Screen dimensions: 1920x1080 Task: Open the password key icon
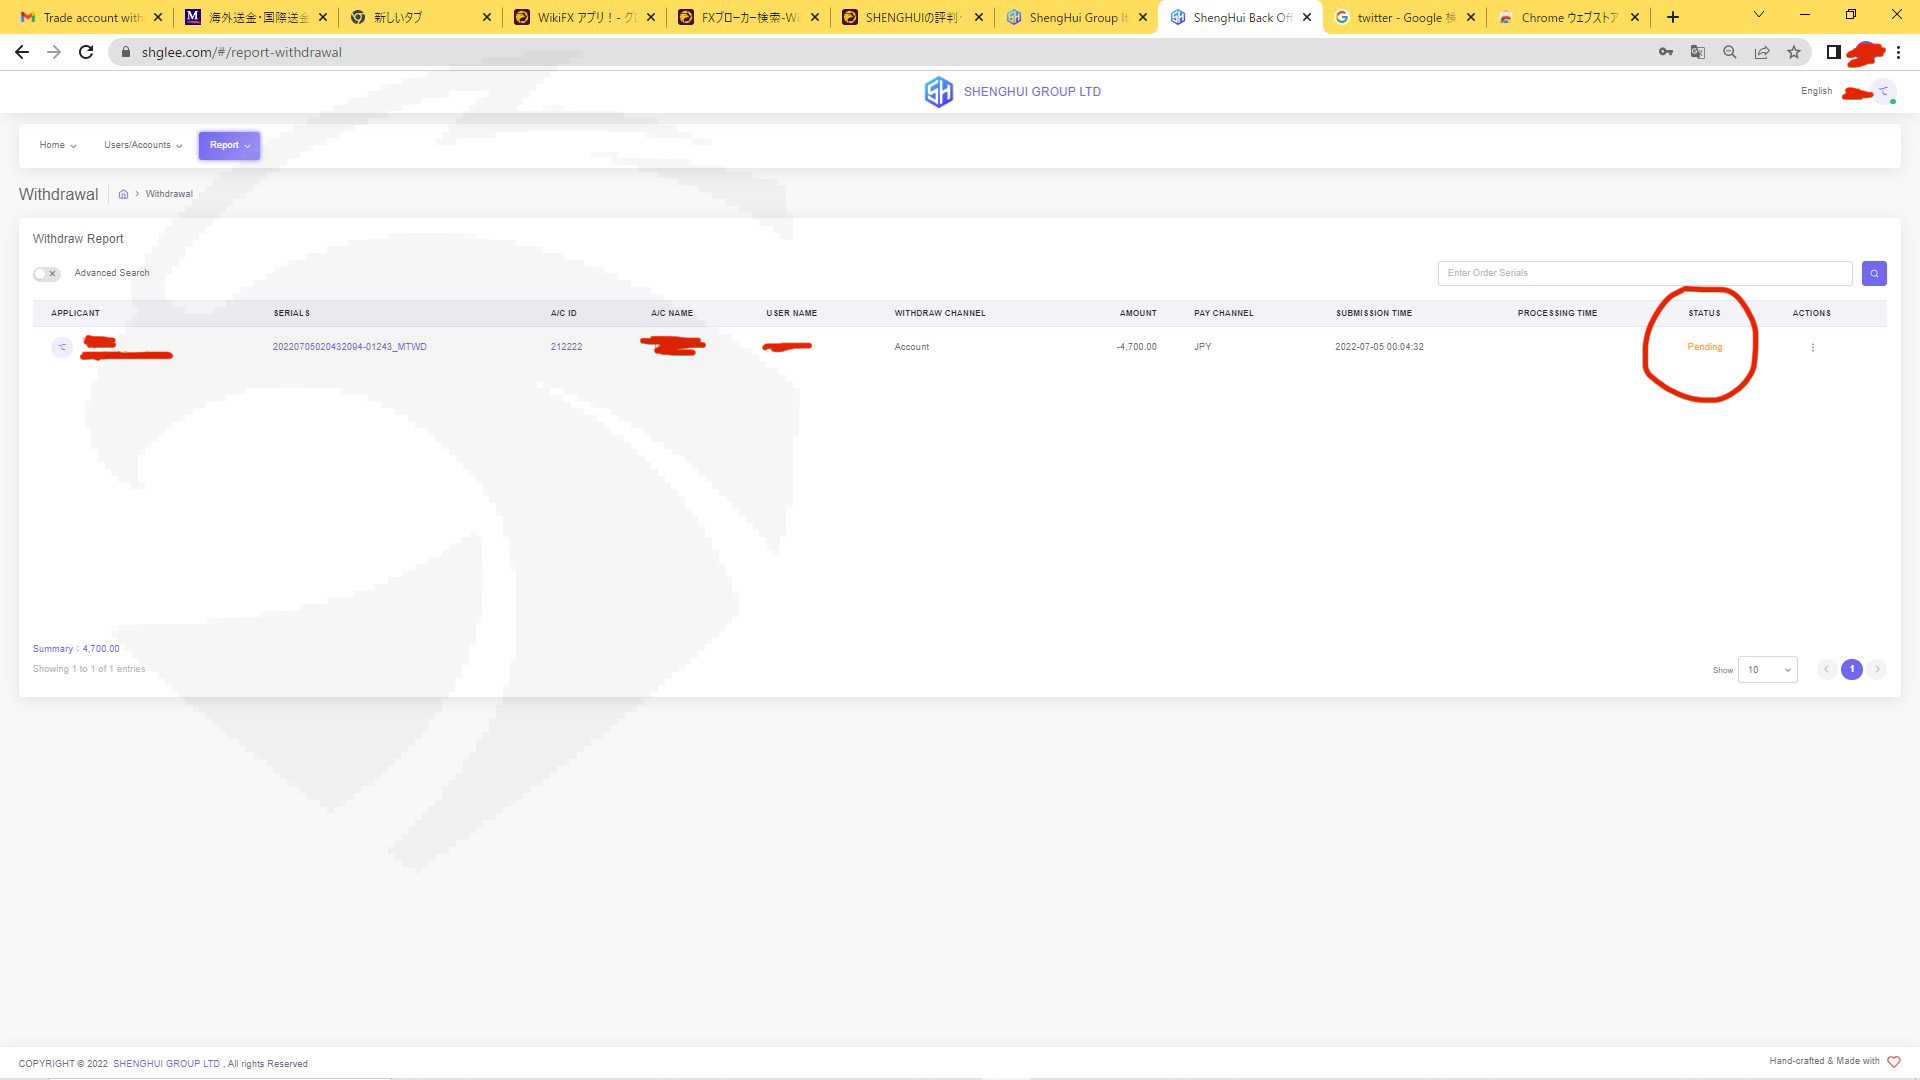click(x=1665, y=52)
